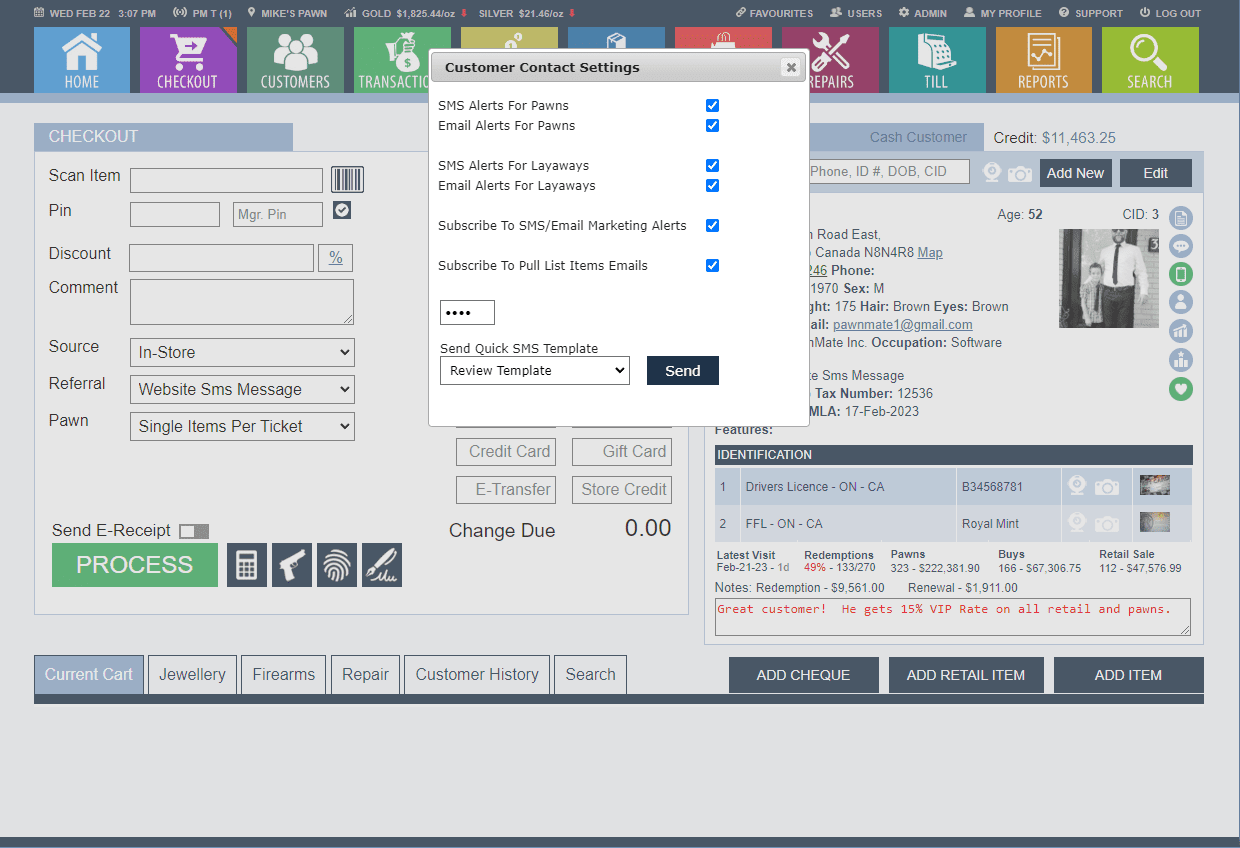This screenshot has width=1240, height=848.
Task: Open the Pawn ticket type dropdown
Action: pyautogui.click(x=242, y=427)
